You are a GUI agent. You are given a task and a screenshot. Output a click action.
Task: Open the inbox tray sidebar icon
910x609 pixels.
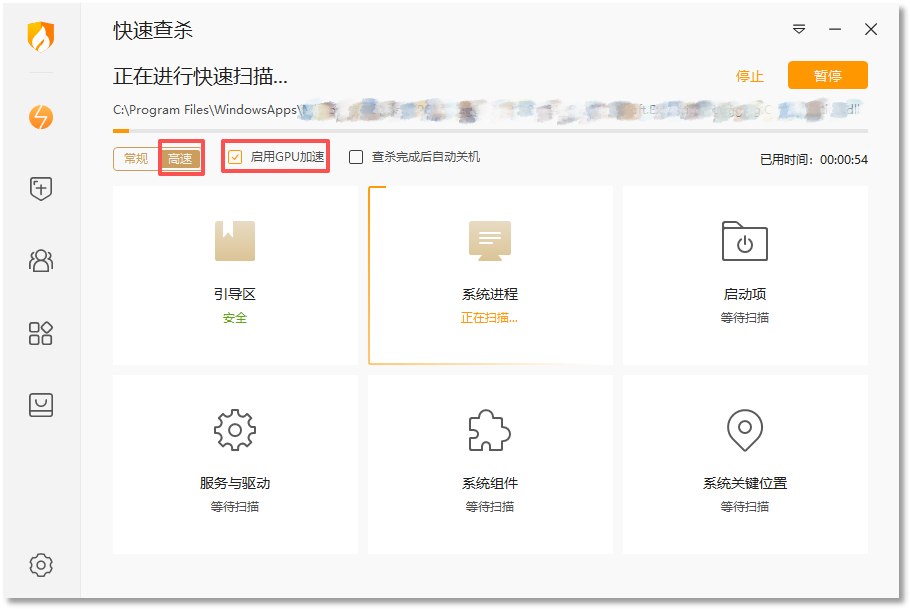pyautogui.click(x=41, y=405)
